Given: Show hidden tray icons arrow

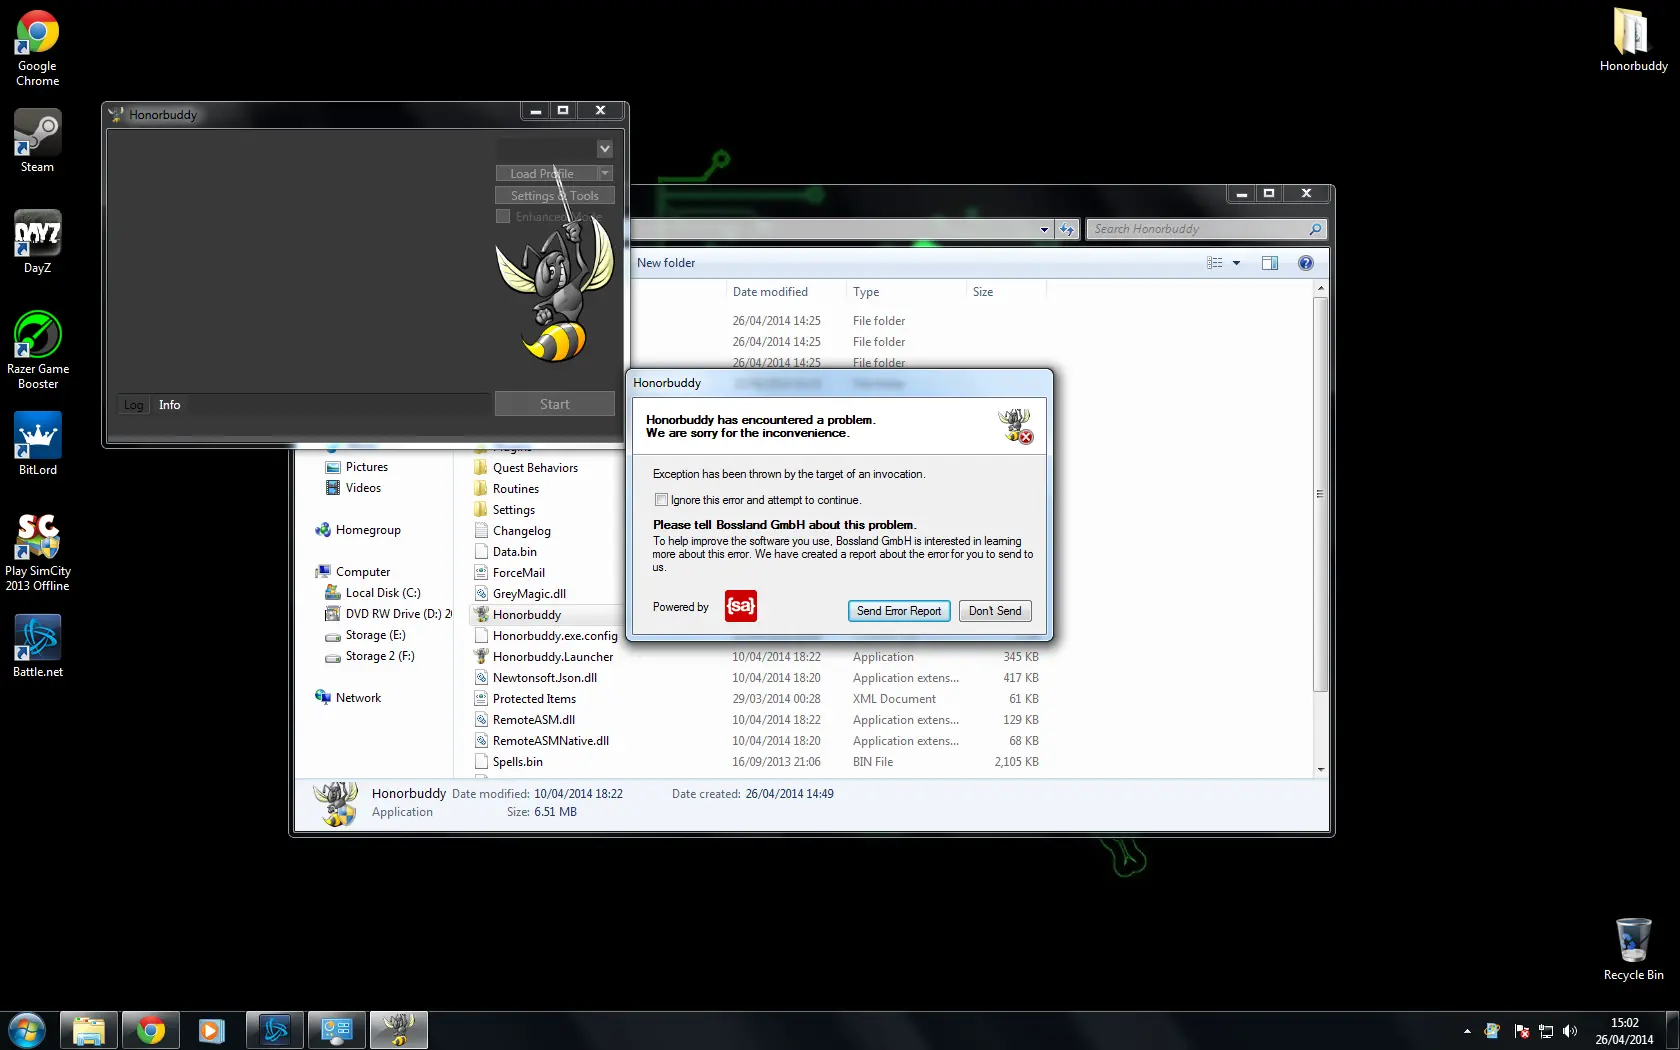Looking at the screenshot, I should point(1467,1031).
